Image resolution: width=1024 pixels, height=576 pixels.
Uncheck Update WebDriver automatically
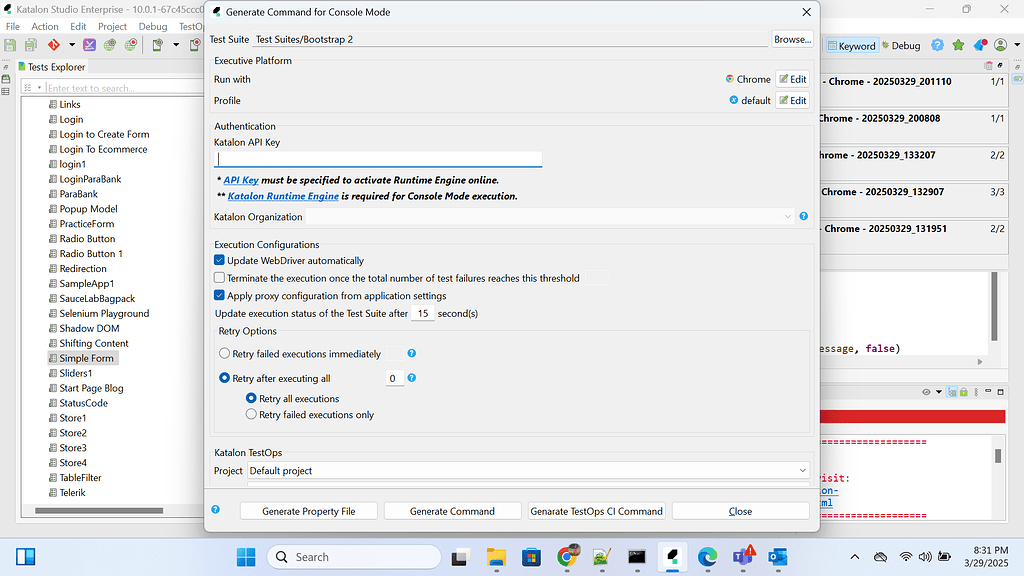pyautogui.click(x=218, y=260)
